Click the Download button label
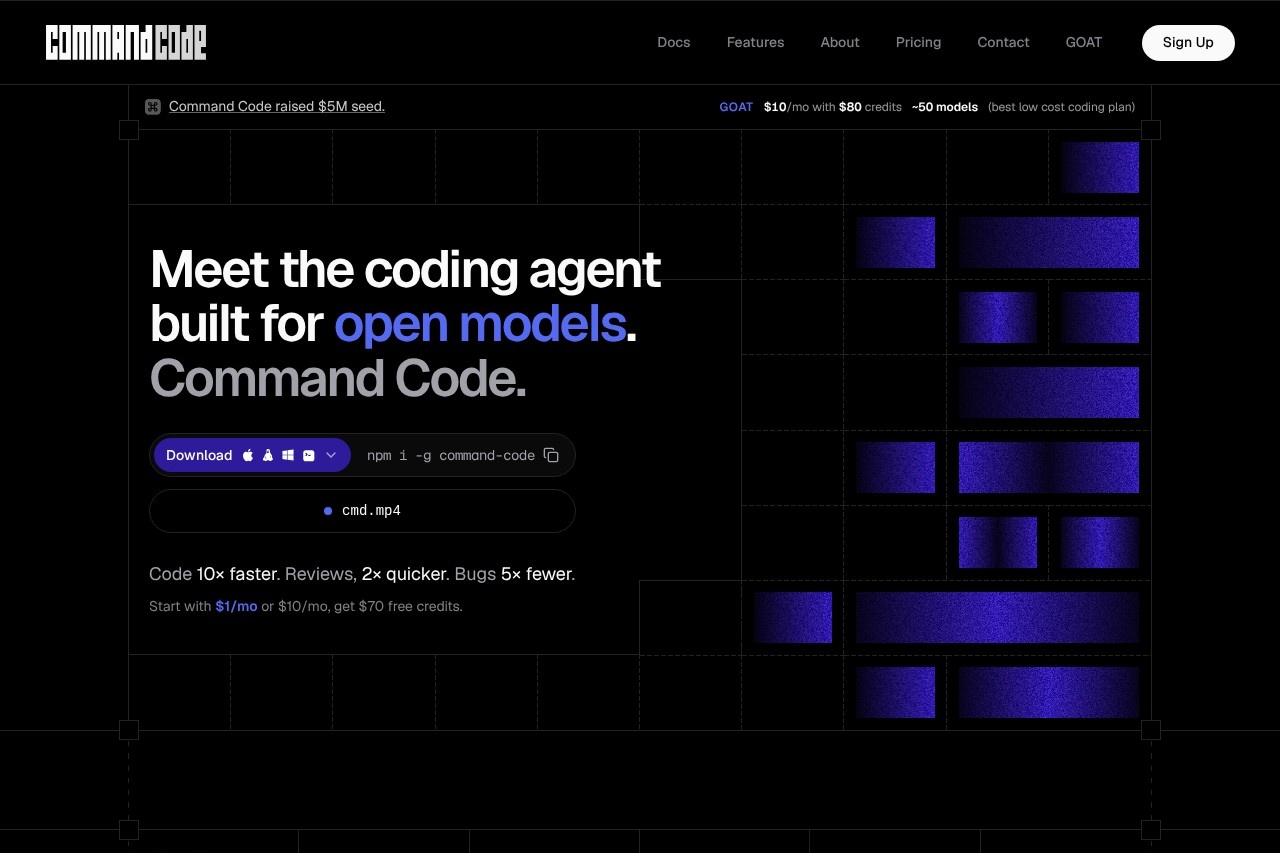This screenshot has width=1280, height=853. 199,455
